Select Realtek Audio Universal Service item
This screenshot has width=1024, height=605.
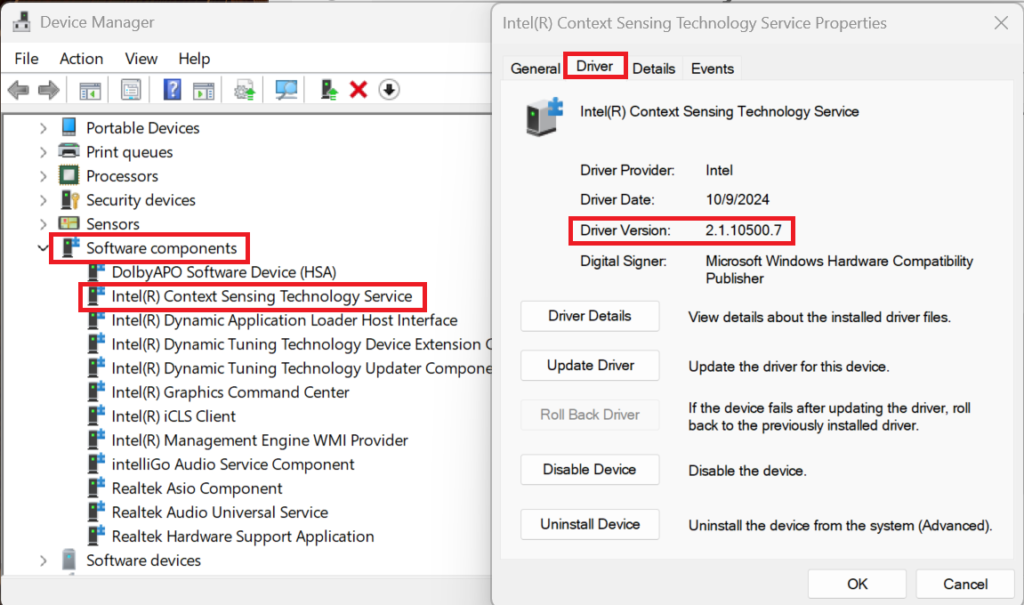(x=219, y=512)
